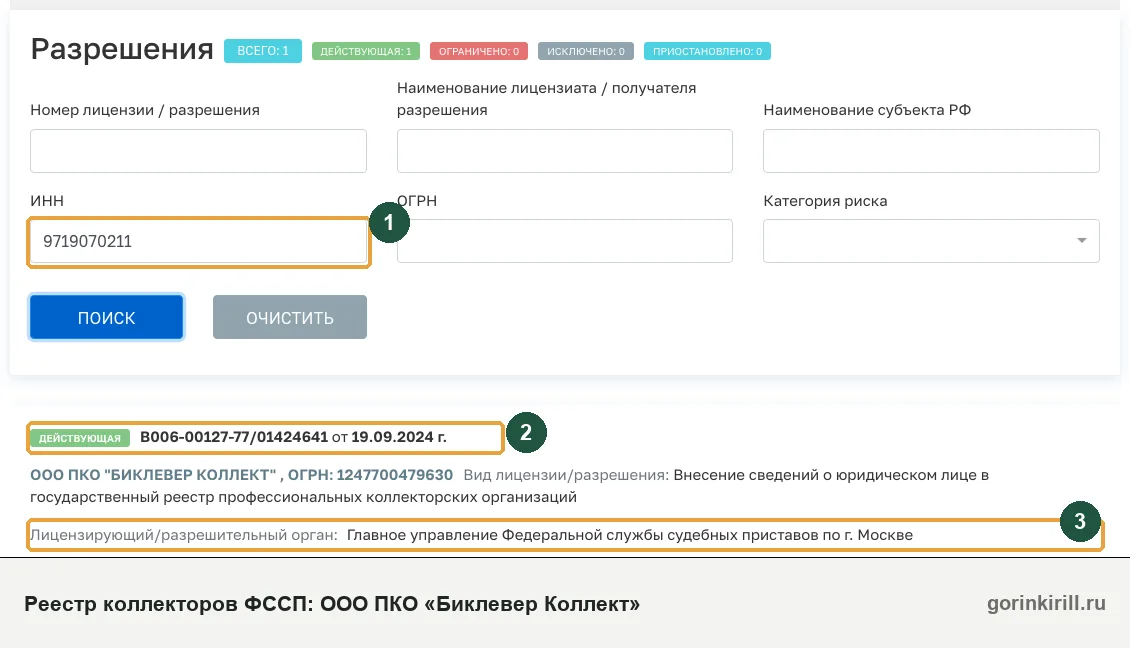Image resolution: width=1130 pixels, height=648 pixels.
Task: Click the ДЕЙСТВУЮЩАЯ status label in the result
Action: (80, 438)
